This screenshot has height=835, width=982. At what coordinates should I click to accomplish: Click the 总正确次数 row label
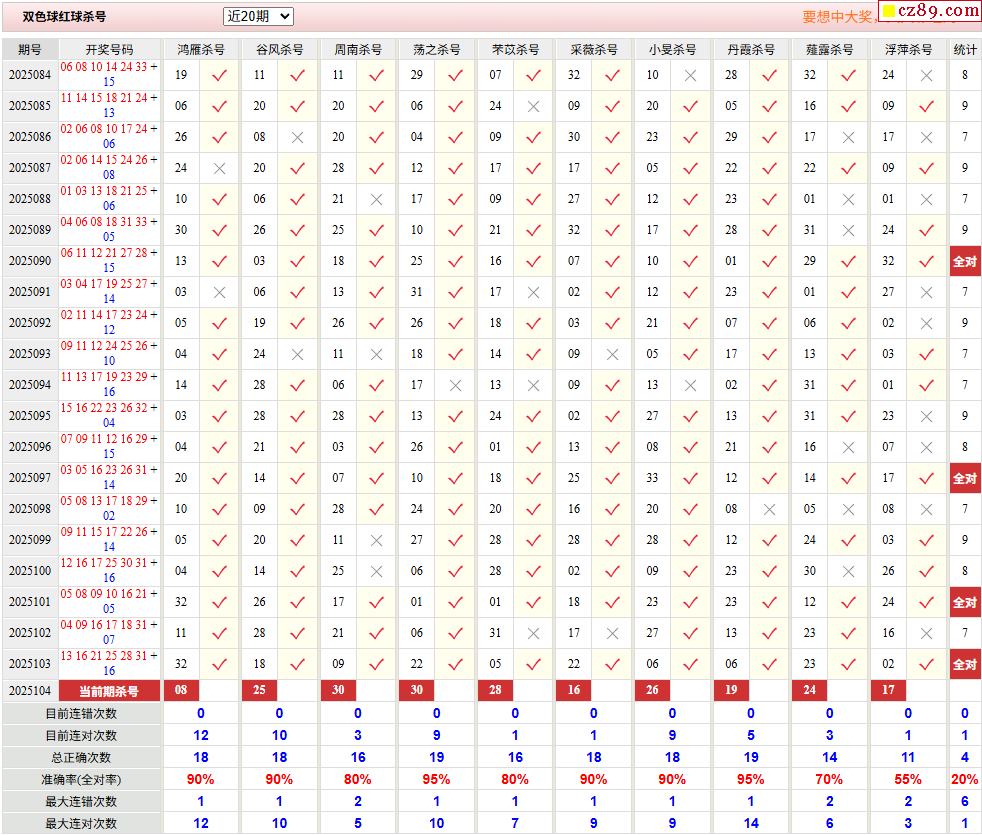point(81,757)
